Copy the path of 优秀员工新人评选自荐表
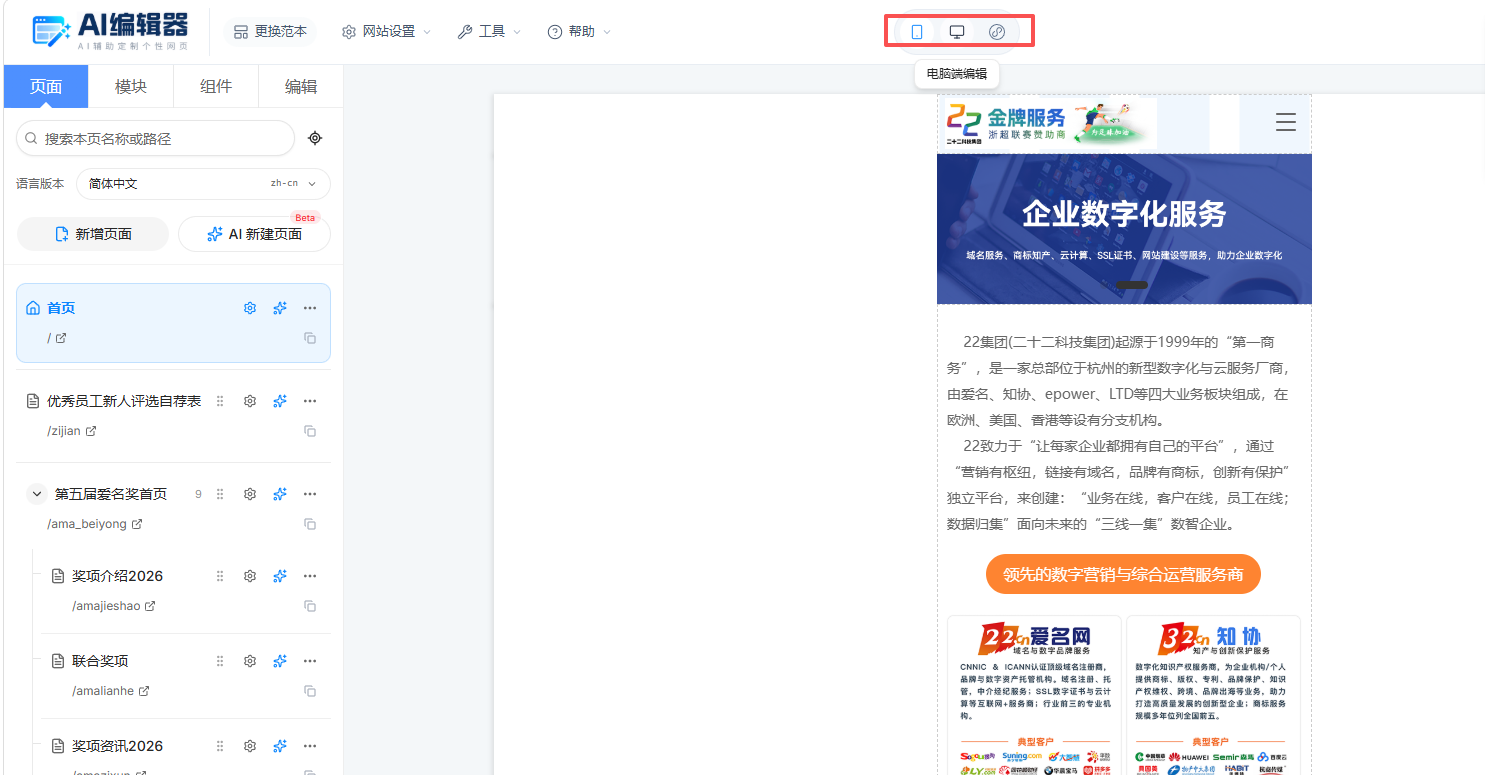1485x775 pixels. point(310,431)
